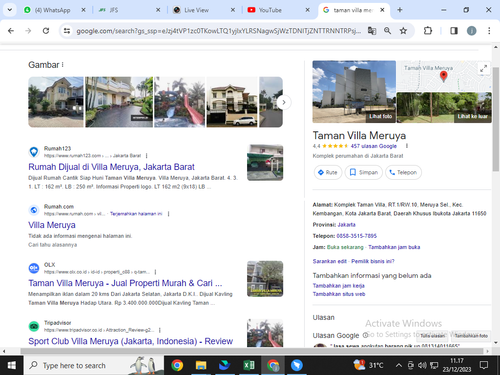Open the Gambar section options dots
This screenshot has height=375, width=500.
point(62,65)
